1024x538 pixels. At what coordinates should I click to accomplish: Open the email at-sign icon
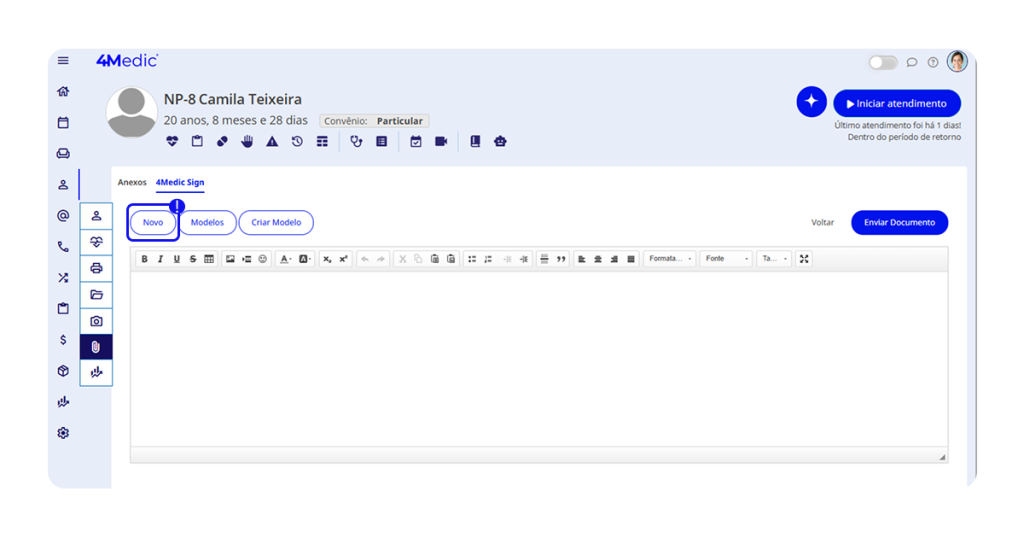(63, 215)
